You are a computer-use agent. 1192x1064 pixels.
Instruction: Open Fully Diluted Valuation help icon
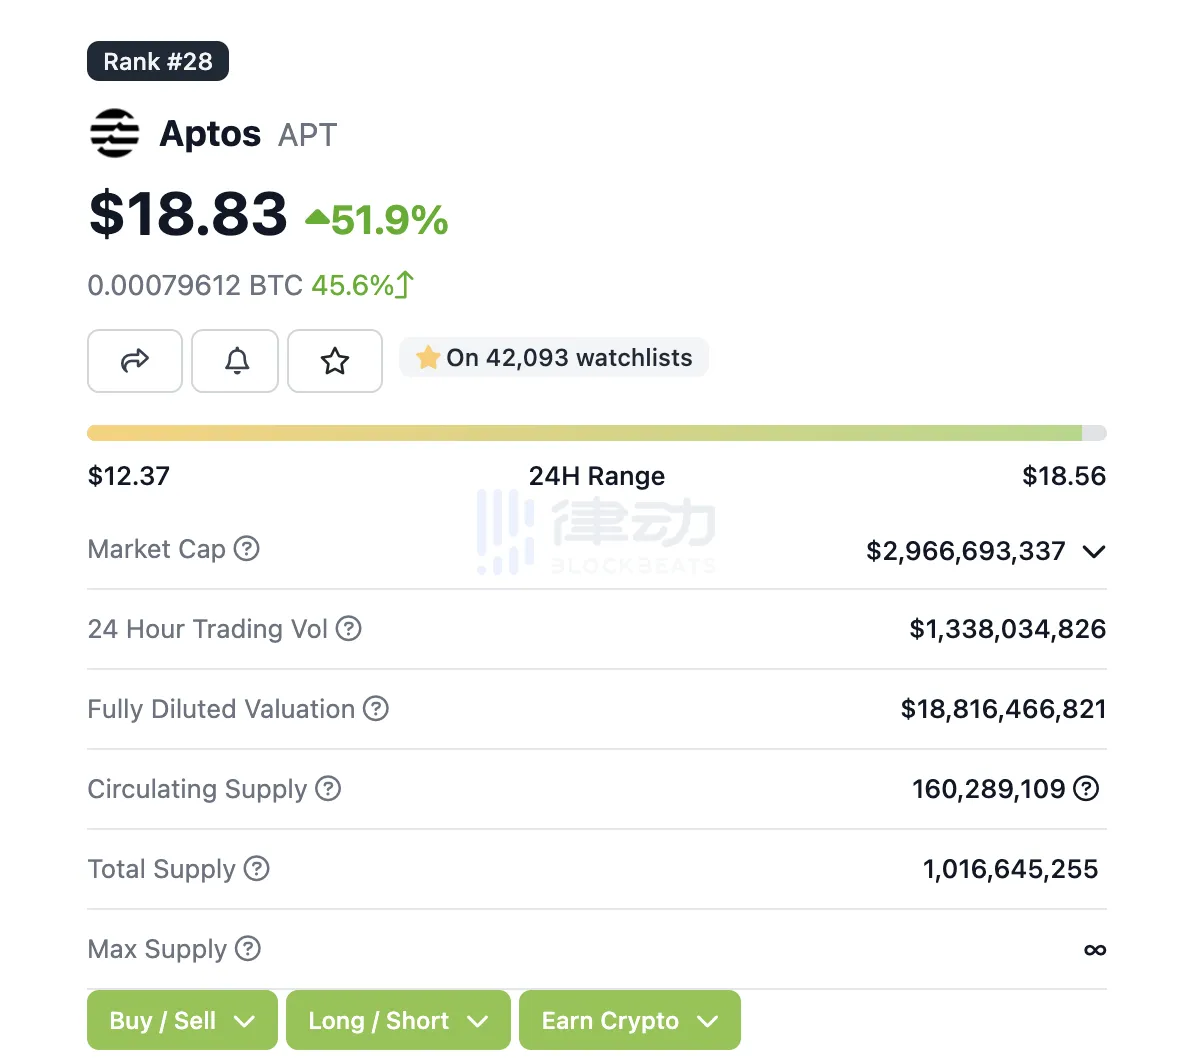376,708
